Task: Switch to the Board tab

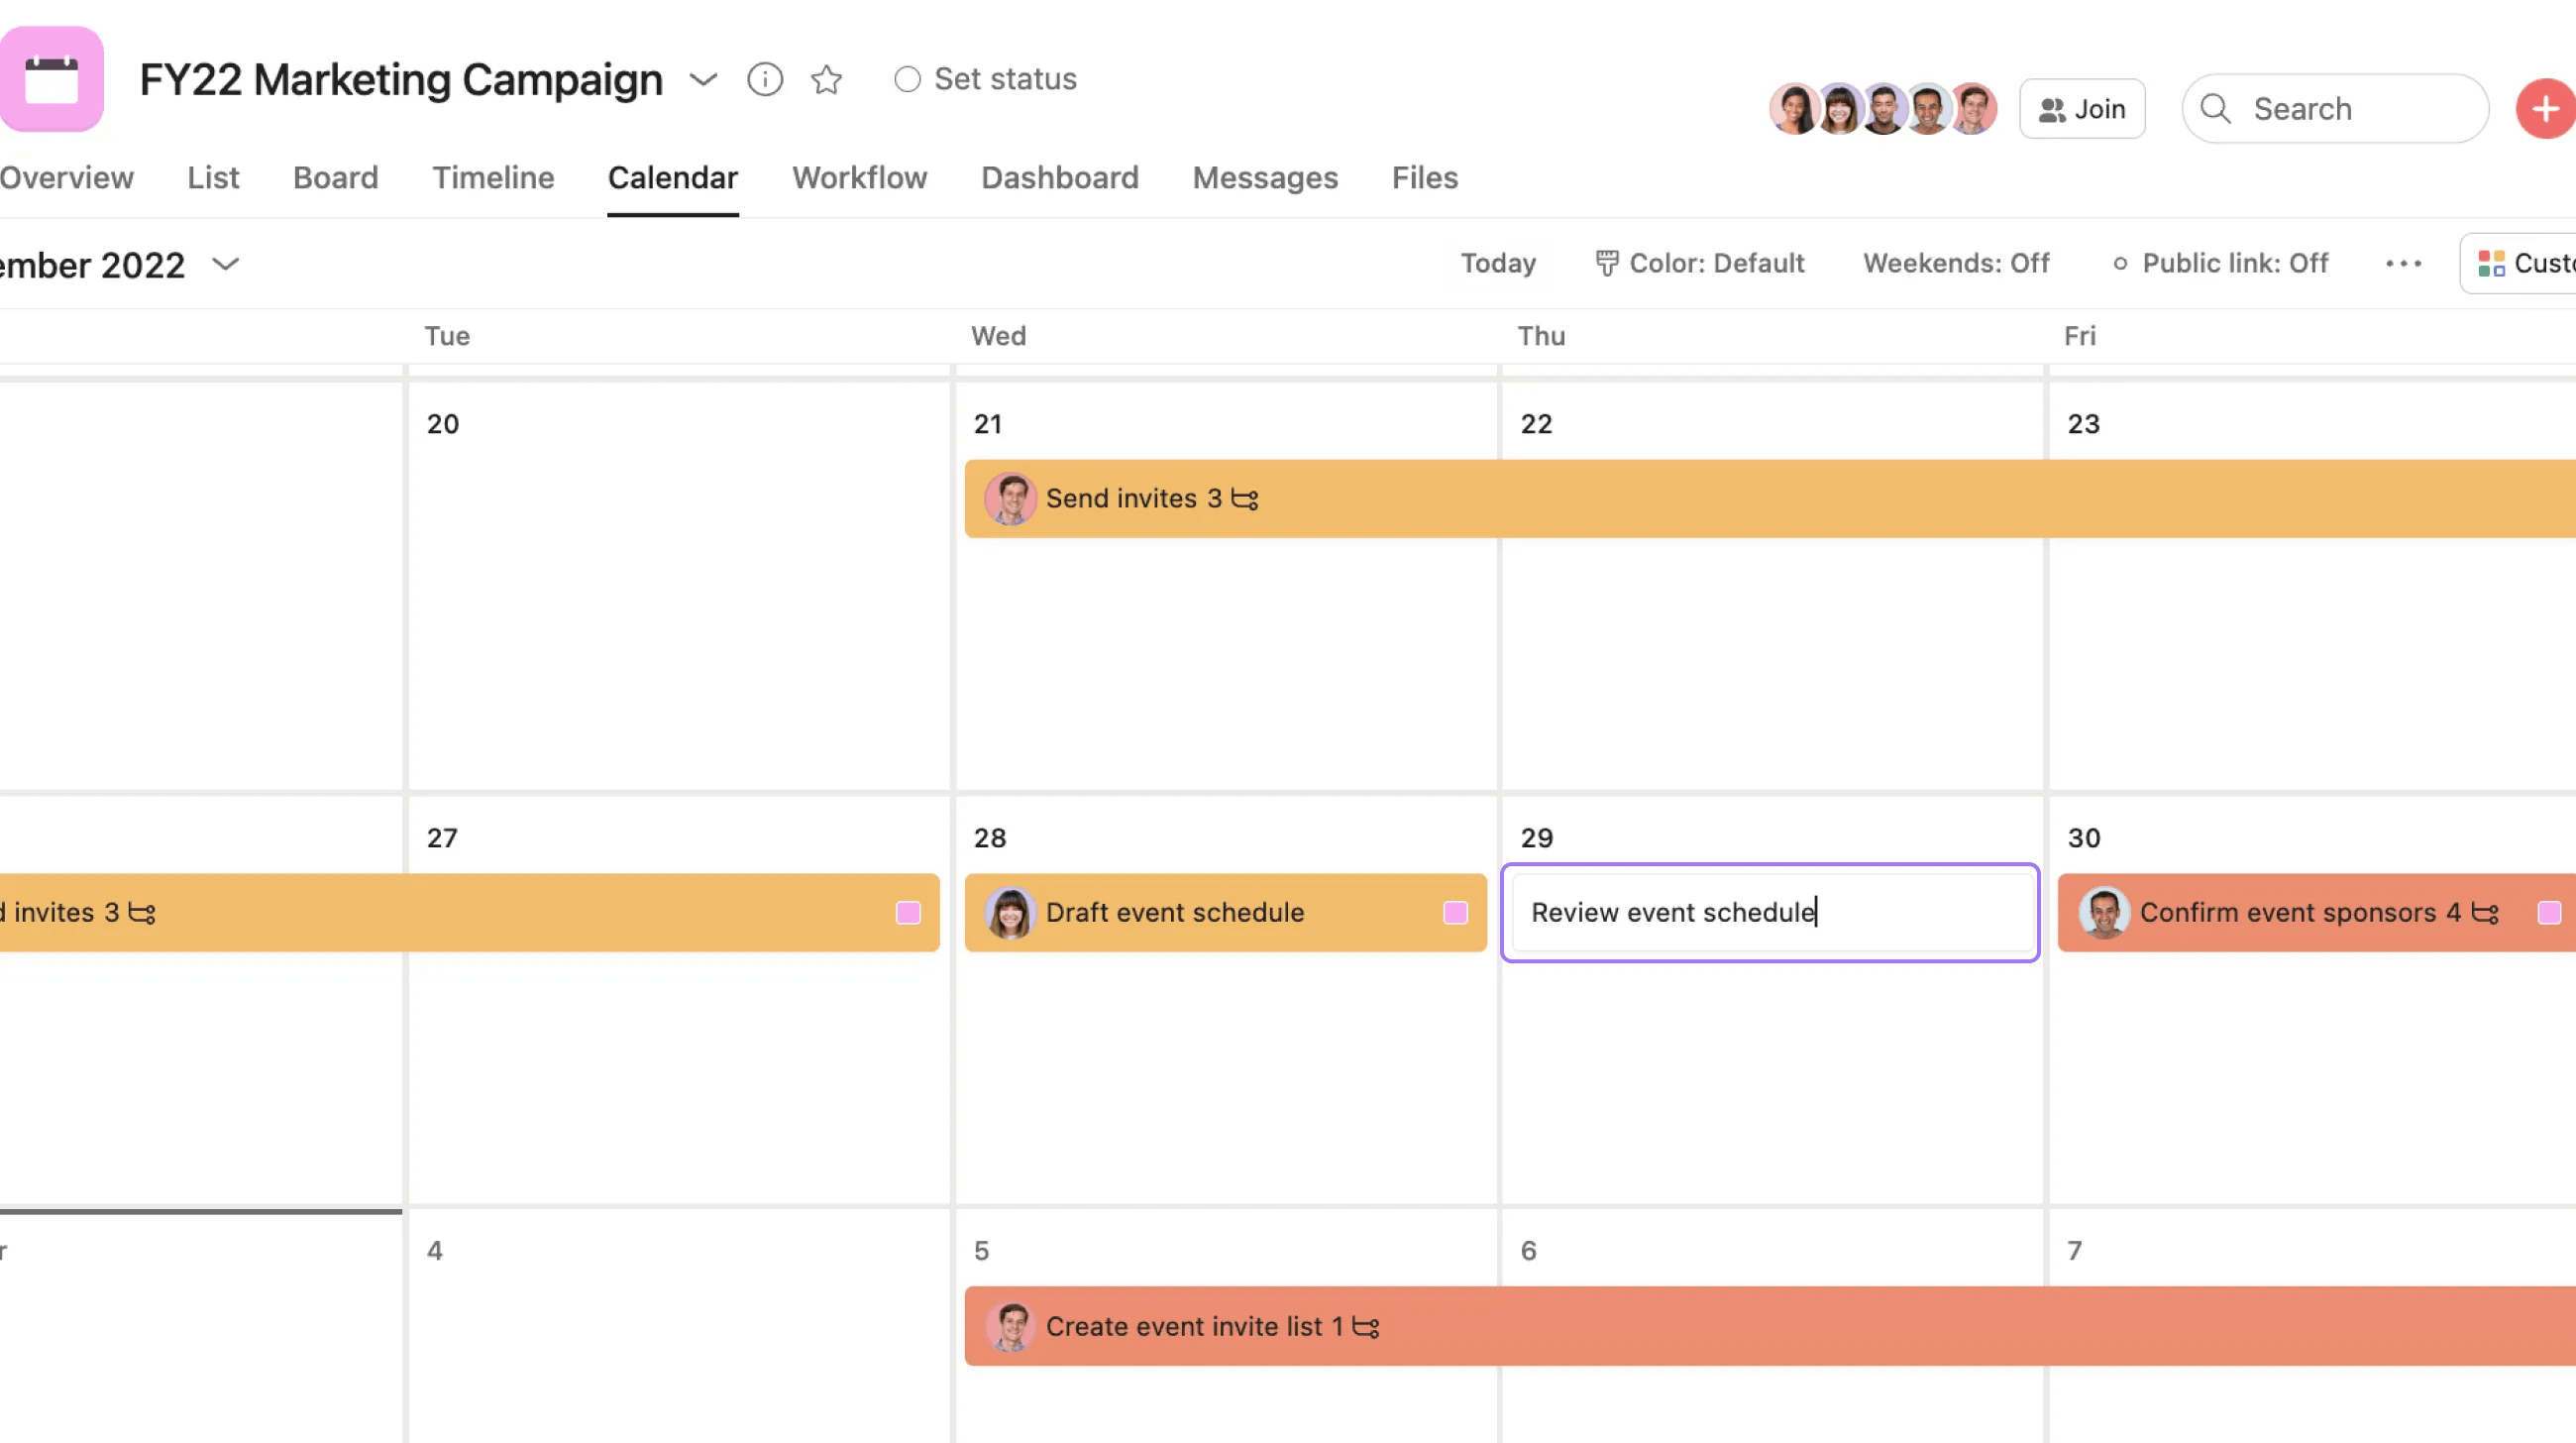Action: (x=335, y=178)
